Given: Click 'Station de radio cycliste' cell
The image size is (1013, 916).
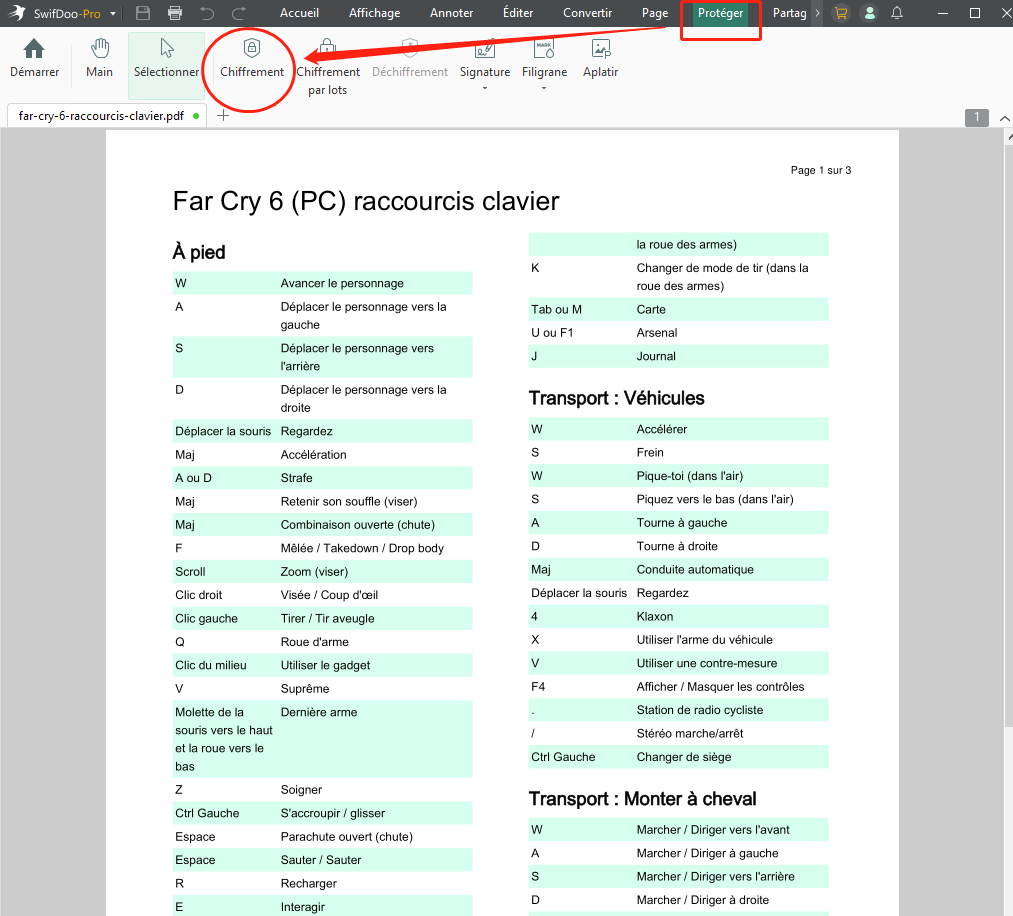Looking at the screenshot, I should click(700, 710).
